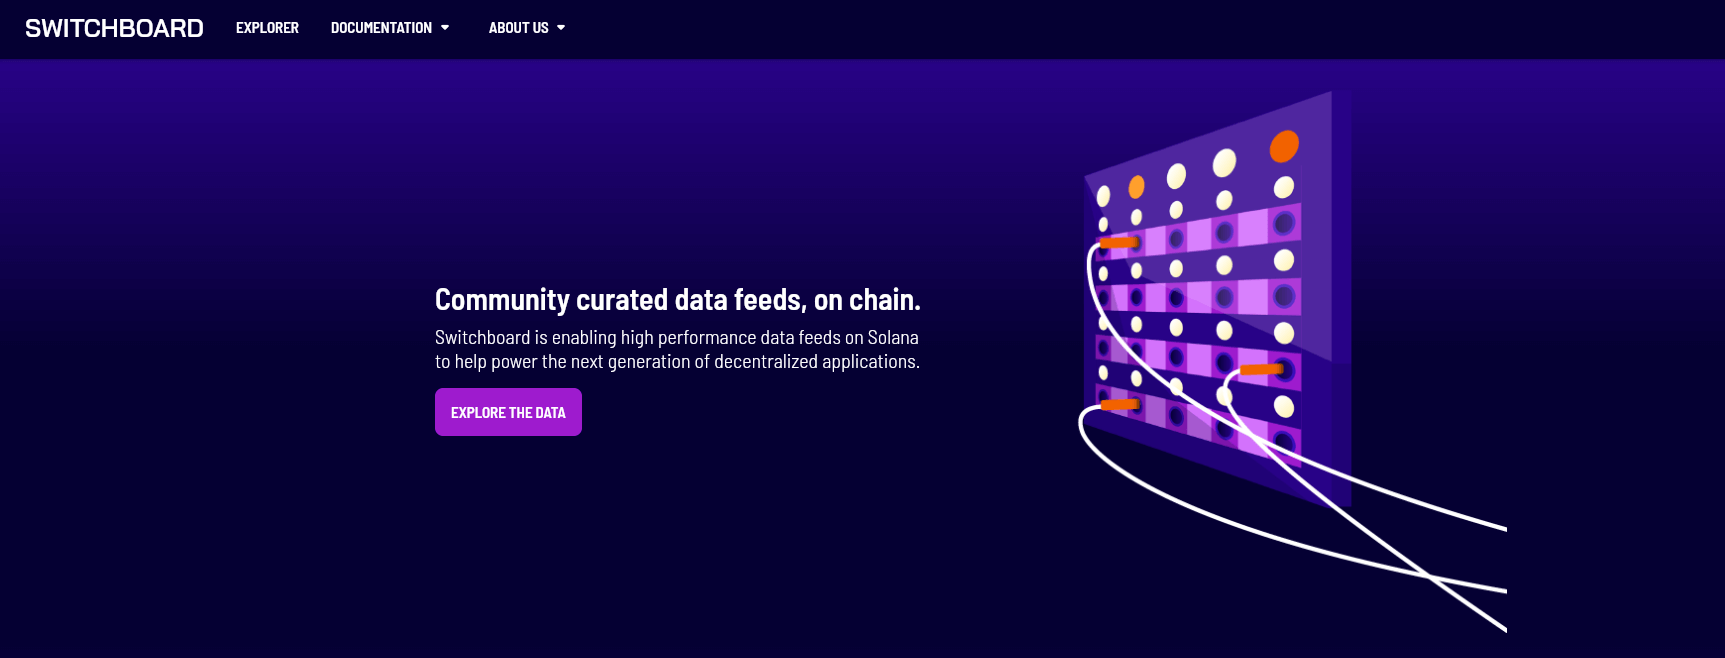This screenshot has height=658, width=1725.
Task: Click the topmost orange plug on the panel's left edge
Action: point(1119,242)
